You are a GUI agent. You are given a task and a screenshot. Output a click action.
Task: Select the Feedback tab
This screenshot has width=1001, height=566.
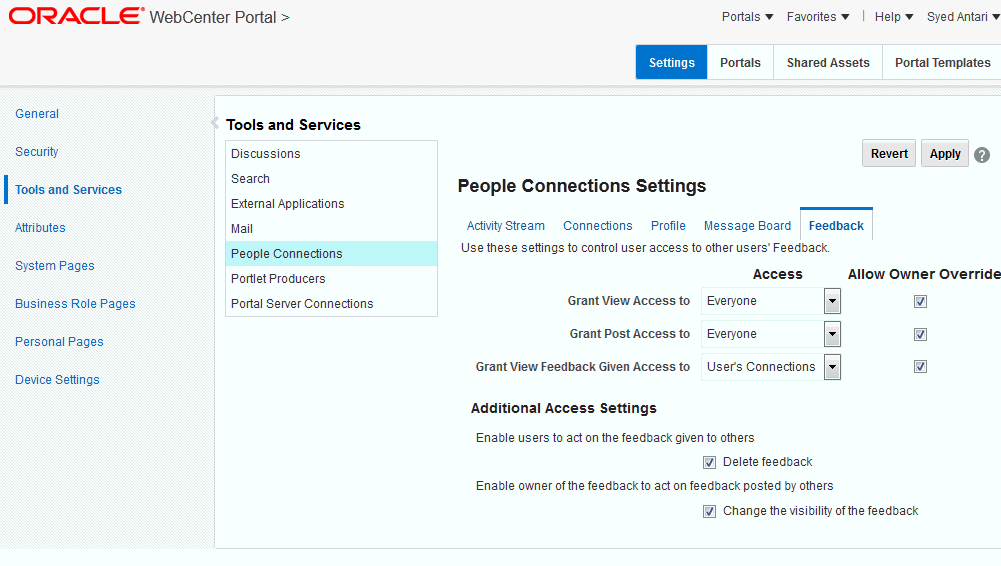point(836,225)
